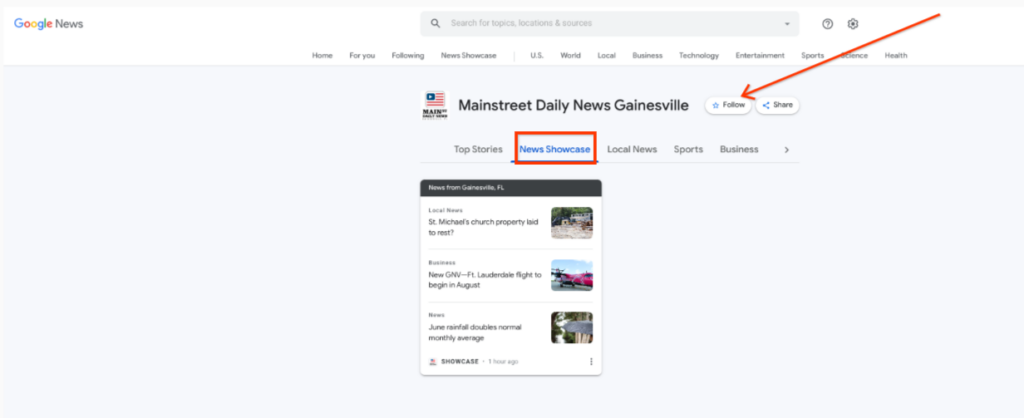This screenshot has height=418, width=1024.
Task: Open the Sports tab under publisher name
Action: pyautogui.click(x=688, y=150)
